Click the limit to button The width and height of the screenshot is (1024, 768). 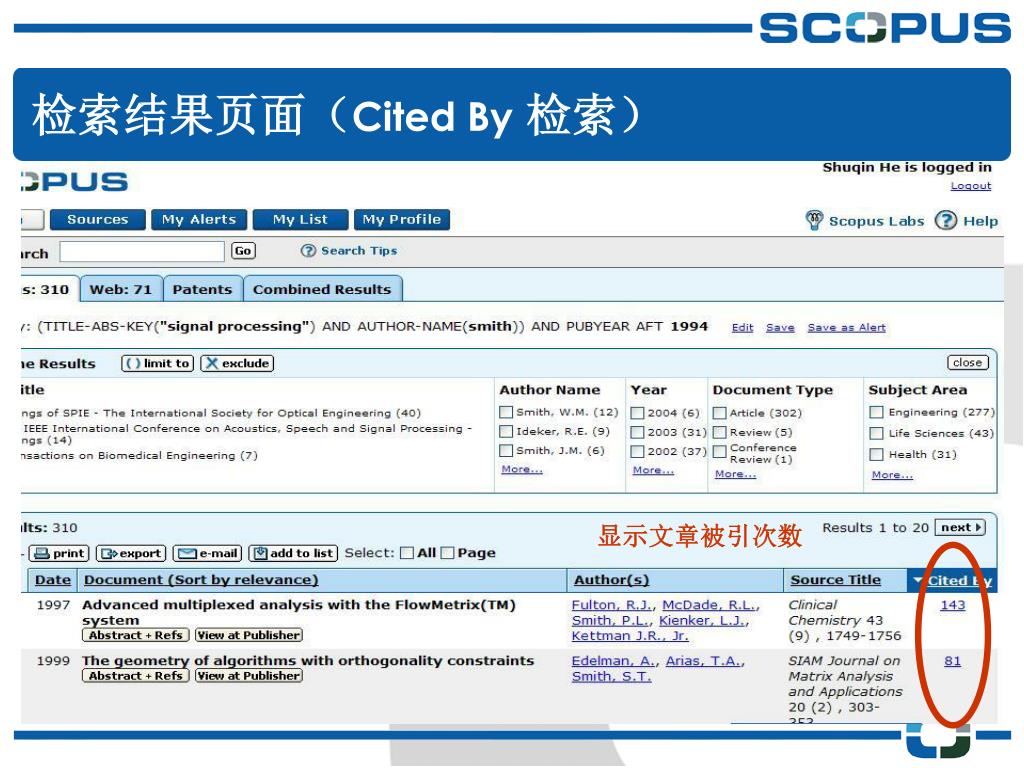point(157,363)
